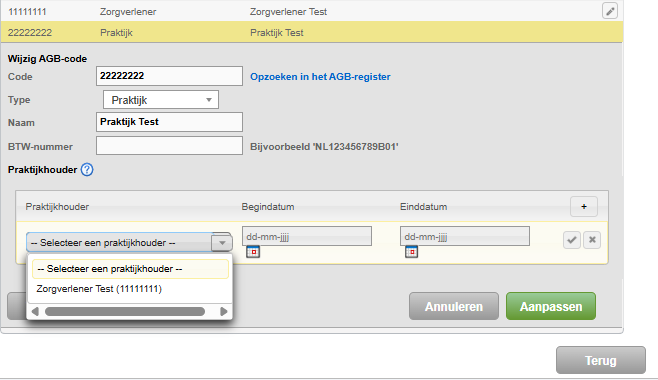Click 'Zorgverlener Test' name cell
Screen dimensions: 658x380
pyautogui.click(x=288, y=12)
